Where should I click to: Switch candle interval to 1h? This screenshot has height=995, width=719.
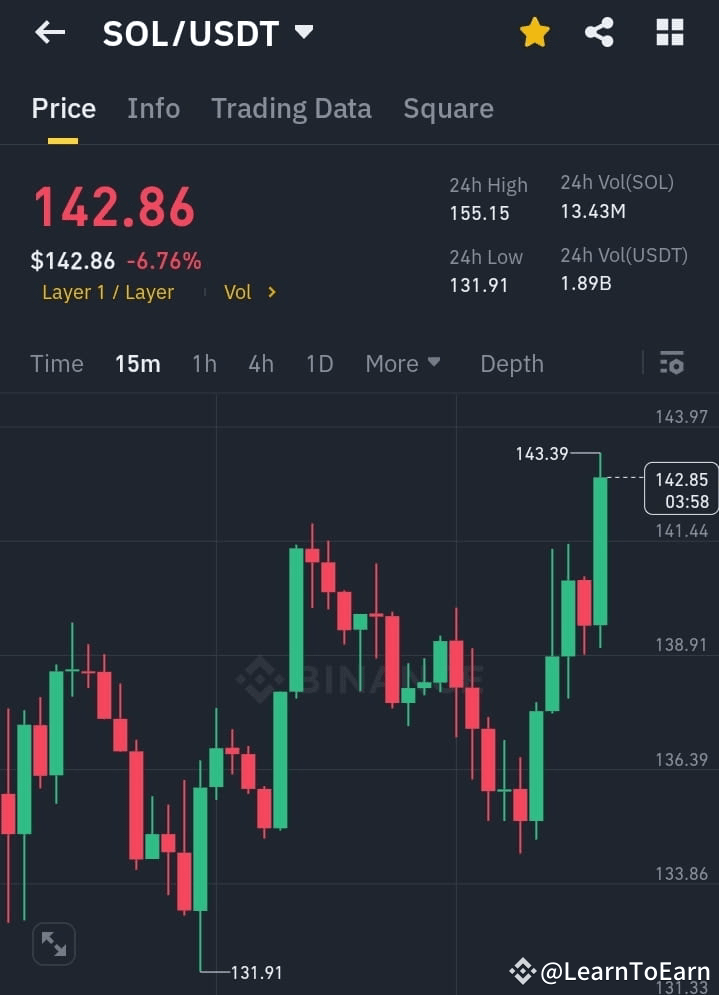(204, 364)
